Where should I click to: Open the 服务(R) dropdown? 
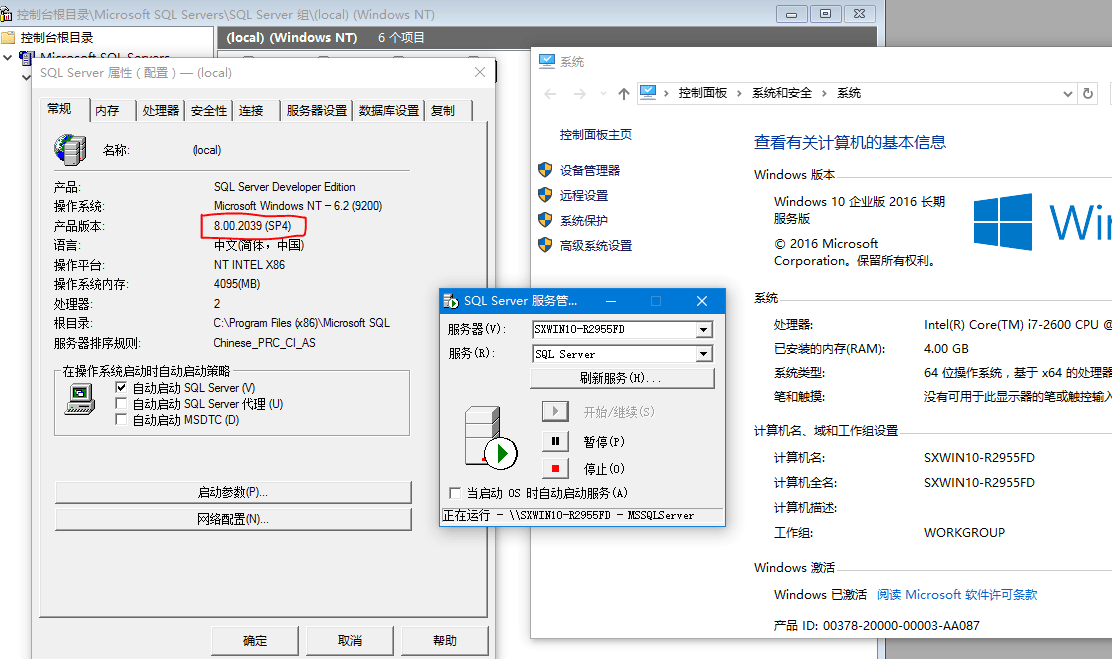704,353
